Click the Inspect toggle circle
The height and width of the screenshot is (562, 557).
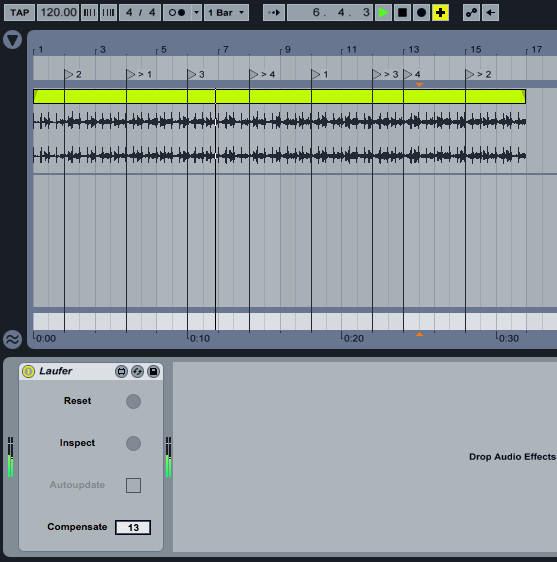coord(133,443)
